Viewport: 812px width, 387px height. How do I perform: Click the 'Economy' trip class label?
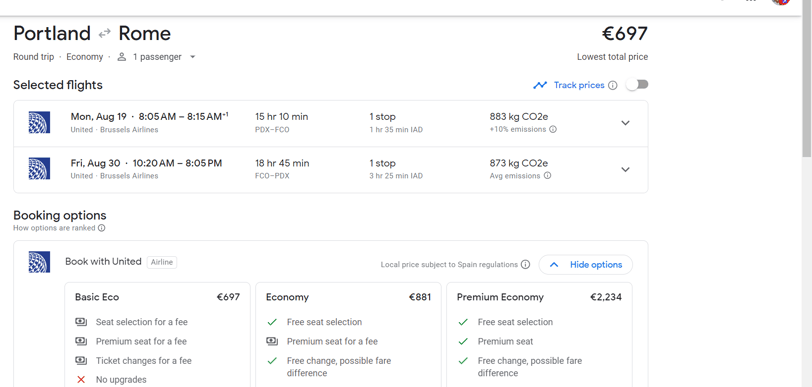click(84, 57)
